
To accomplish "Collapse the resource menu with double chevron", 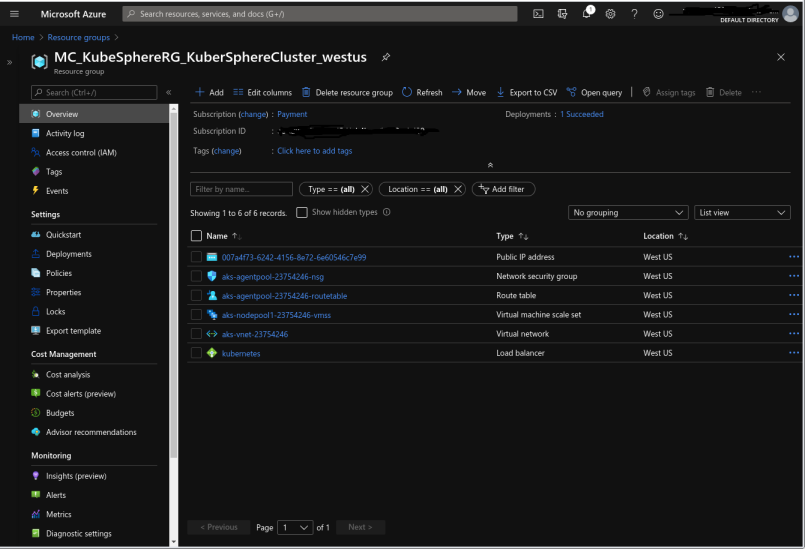I will (x=168, y=92).
